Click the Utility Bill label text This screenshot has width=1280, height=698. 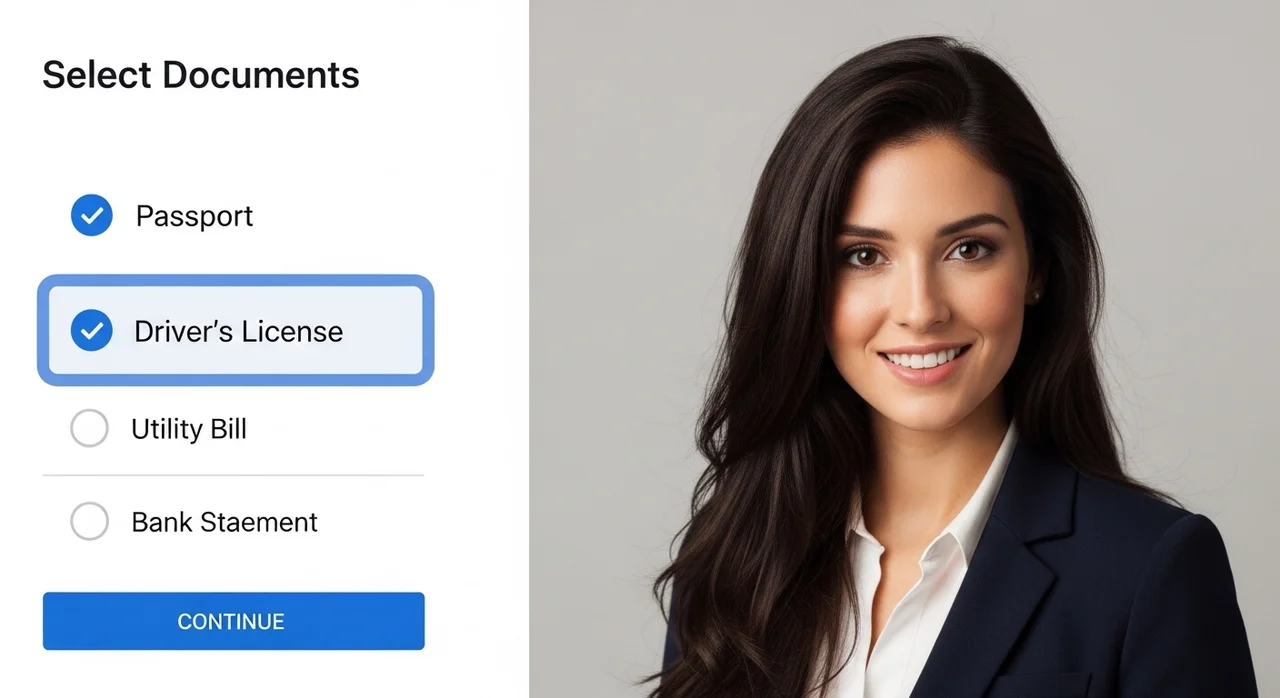pyautogui.click(x=189, y=429)
